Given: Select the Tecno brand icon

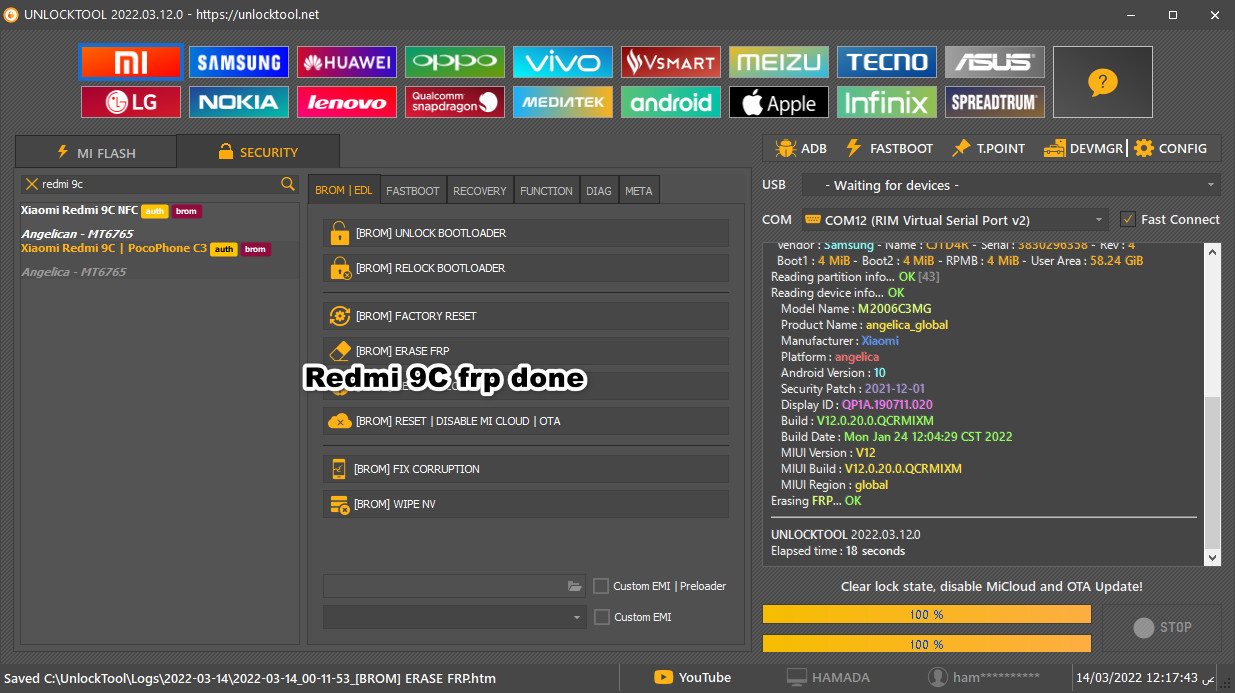Looking at the screenshot, I should point(886,62).
